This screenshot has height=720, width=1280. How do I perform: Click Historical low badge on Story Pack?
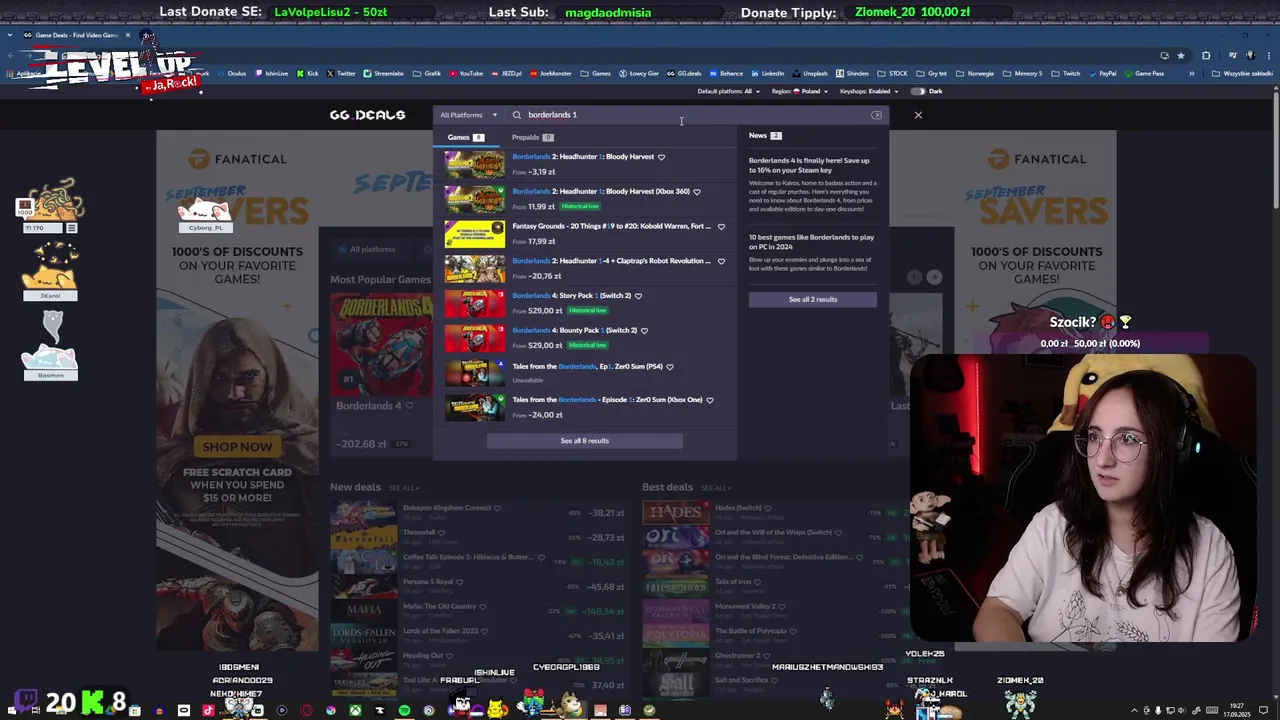(587, 310)
